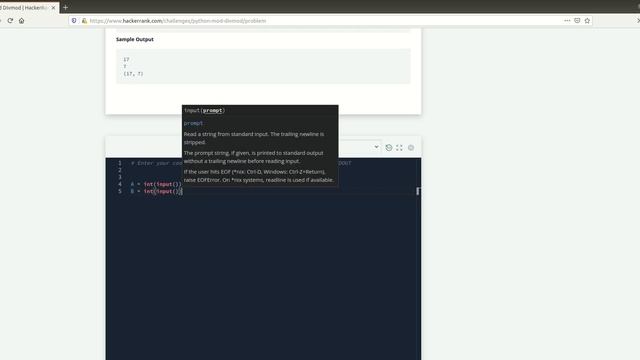Click the highlighted prompt parameter in the tooltip signature

[x=212, y=110]
